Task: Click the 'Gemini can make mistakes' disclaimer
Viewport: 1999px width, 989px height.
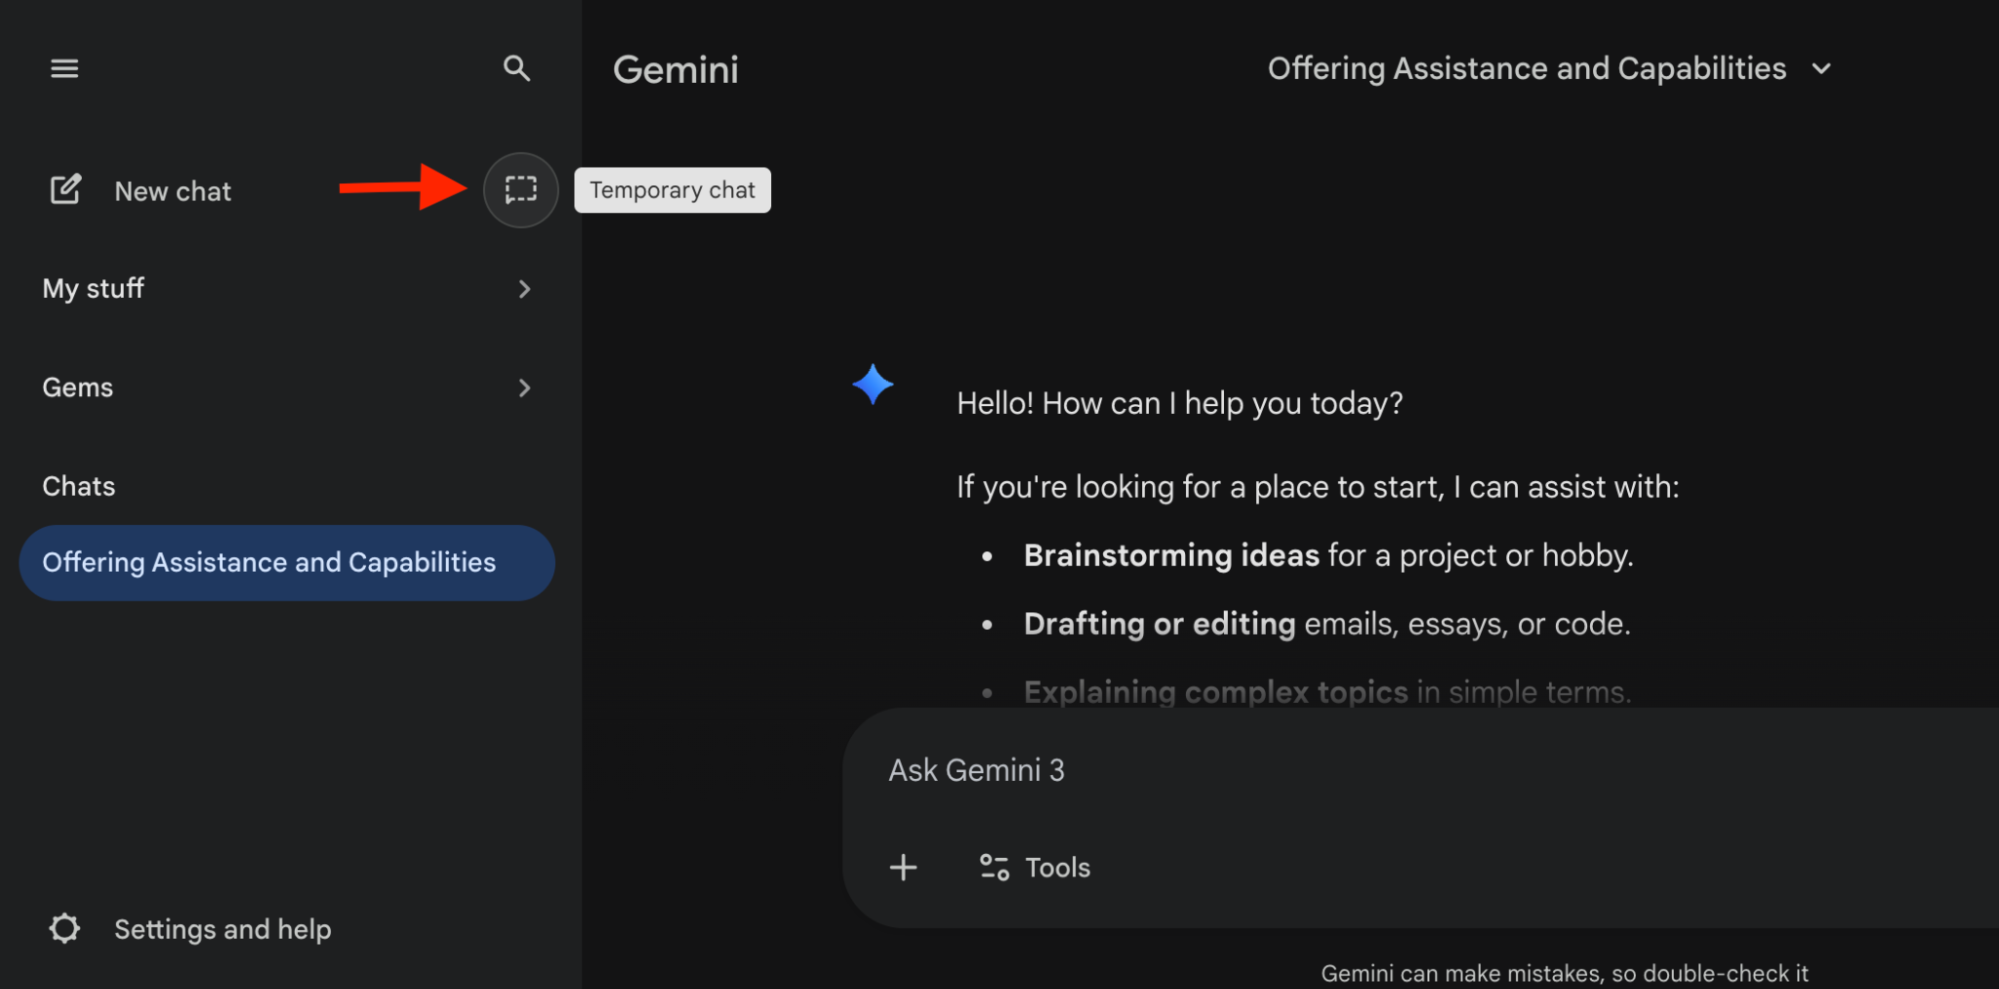Action: (x=1564, y=973)
